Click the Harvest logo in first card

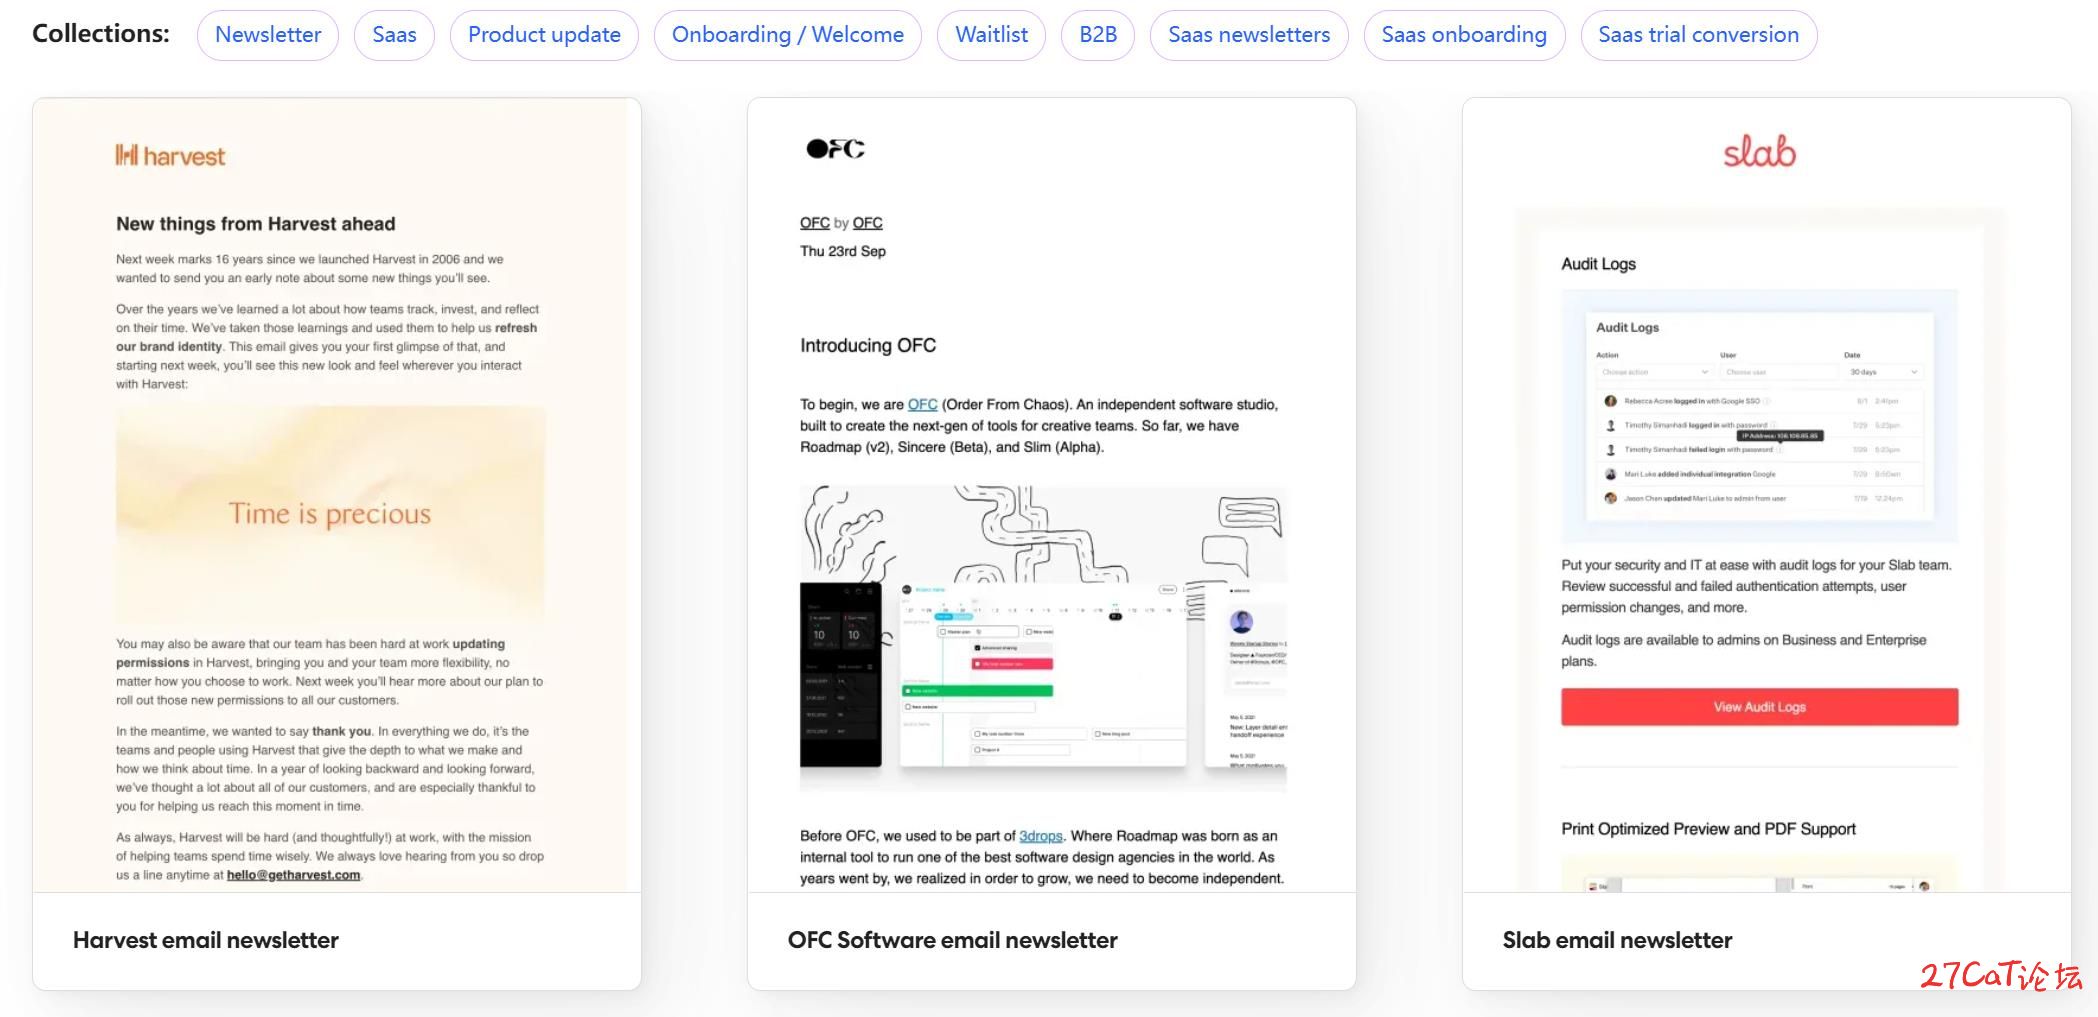170,156
